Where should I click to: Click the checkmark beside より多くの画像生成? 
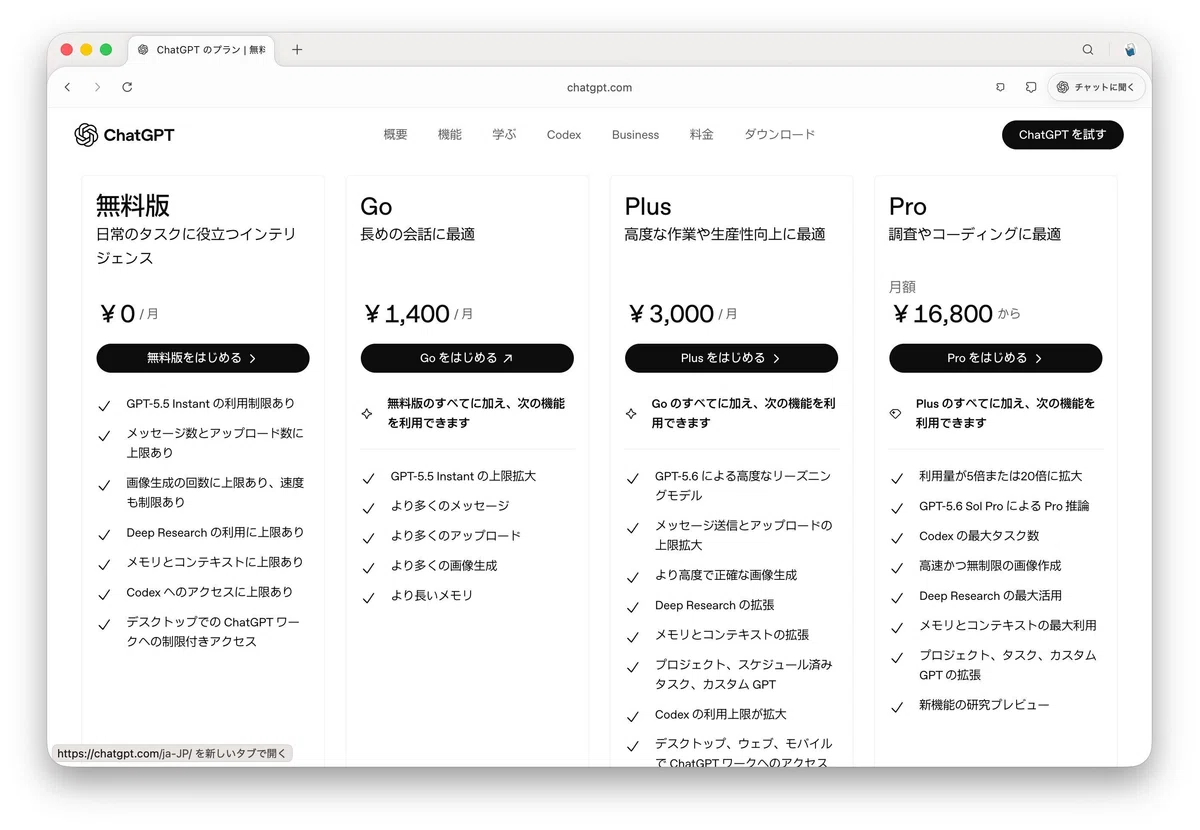point(369,567)
